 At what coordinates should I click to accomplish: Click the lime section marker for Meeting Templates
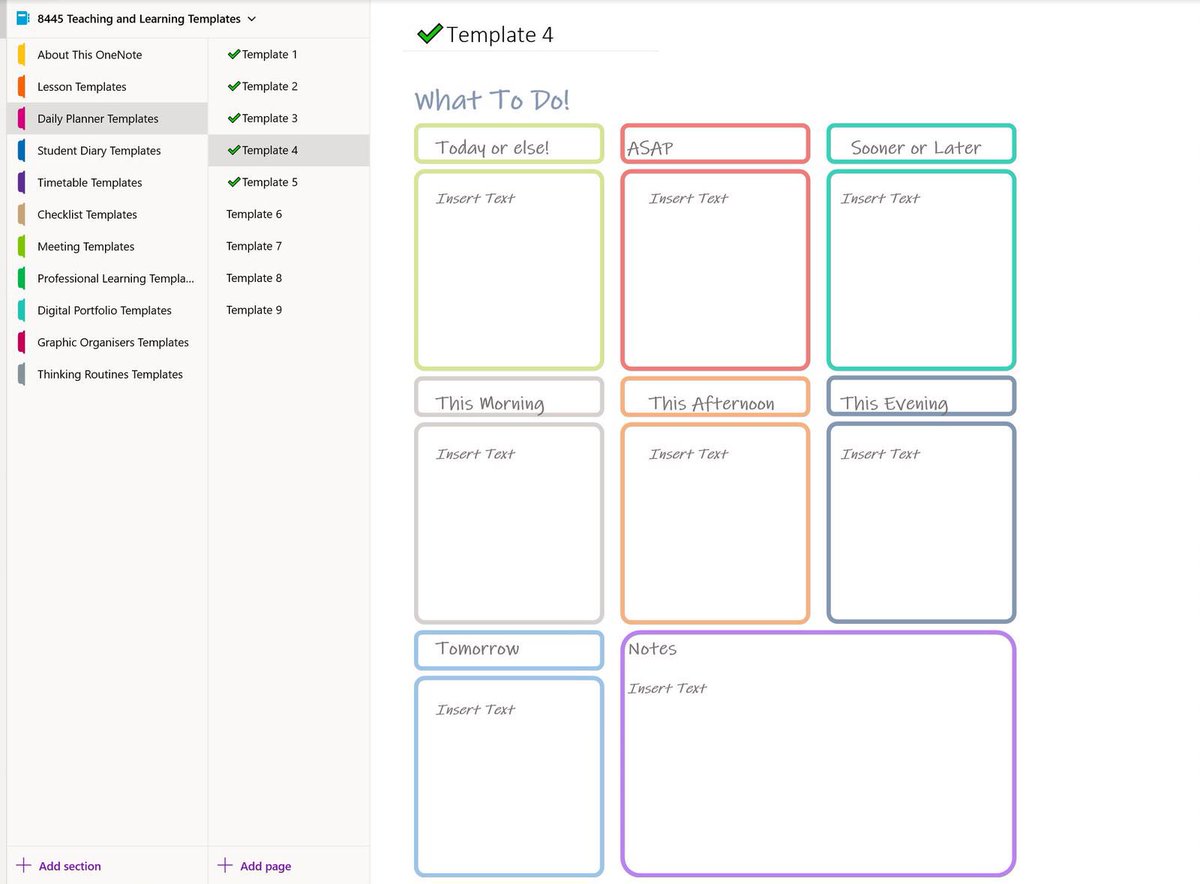point(21,247)
